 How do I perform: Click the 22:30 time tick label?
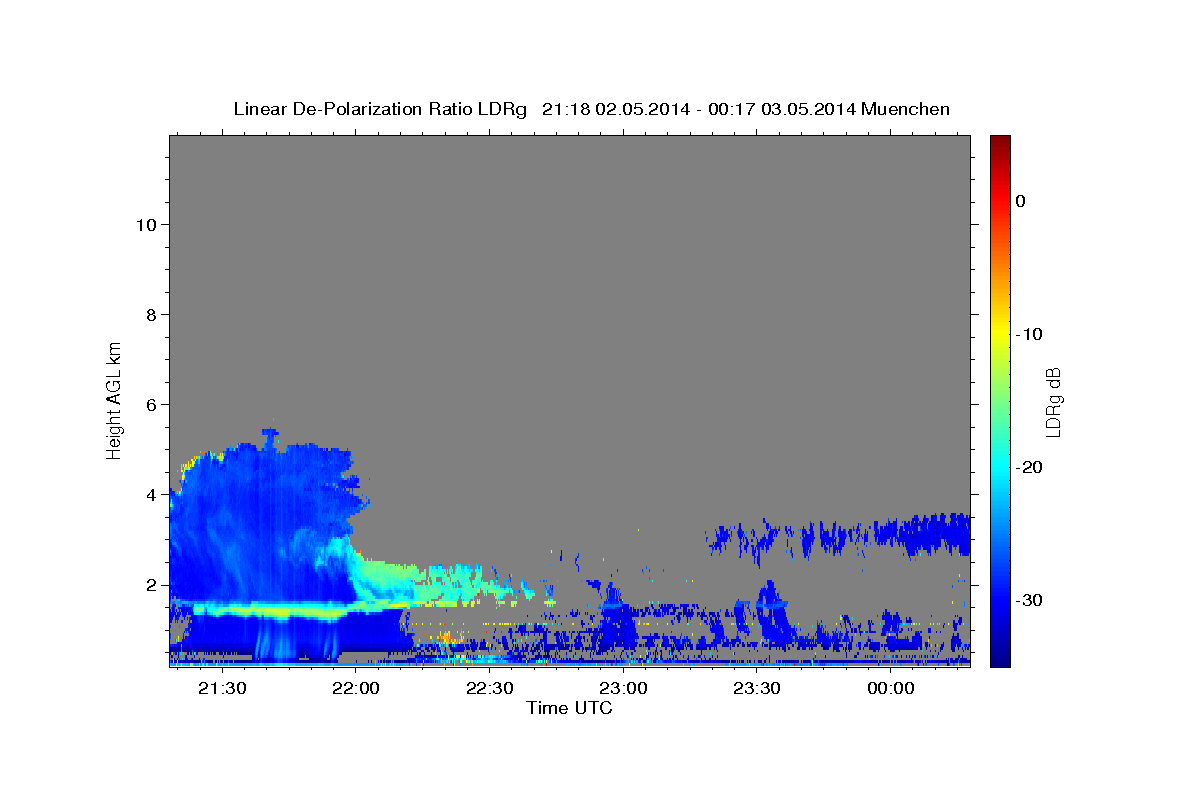pyautogui.click(x=490, y=688)
